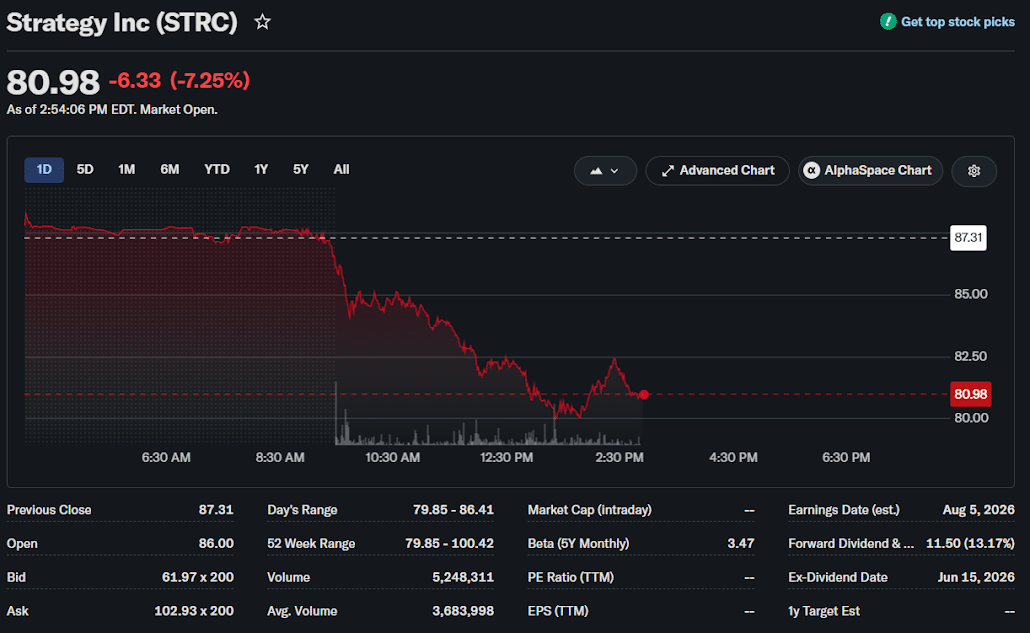1030x633 pixels.
Task: Click the red 80.98 price label
Action: 970,394
